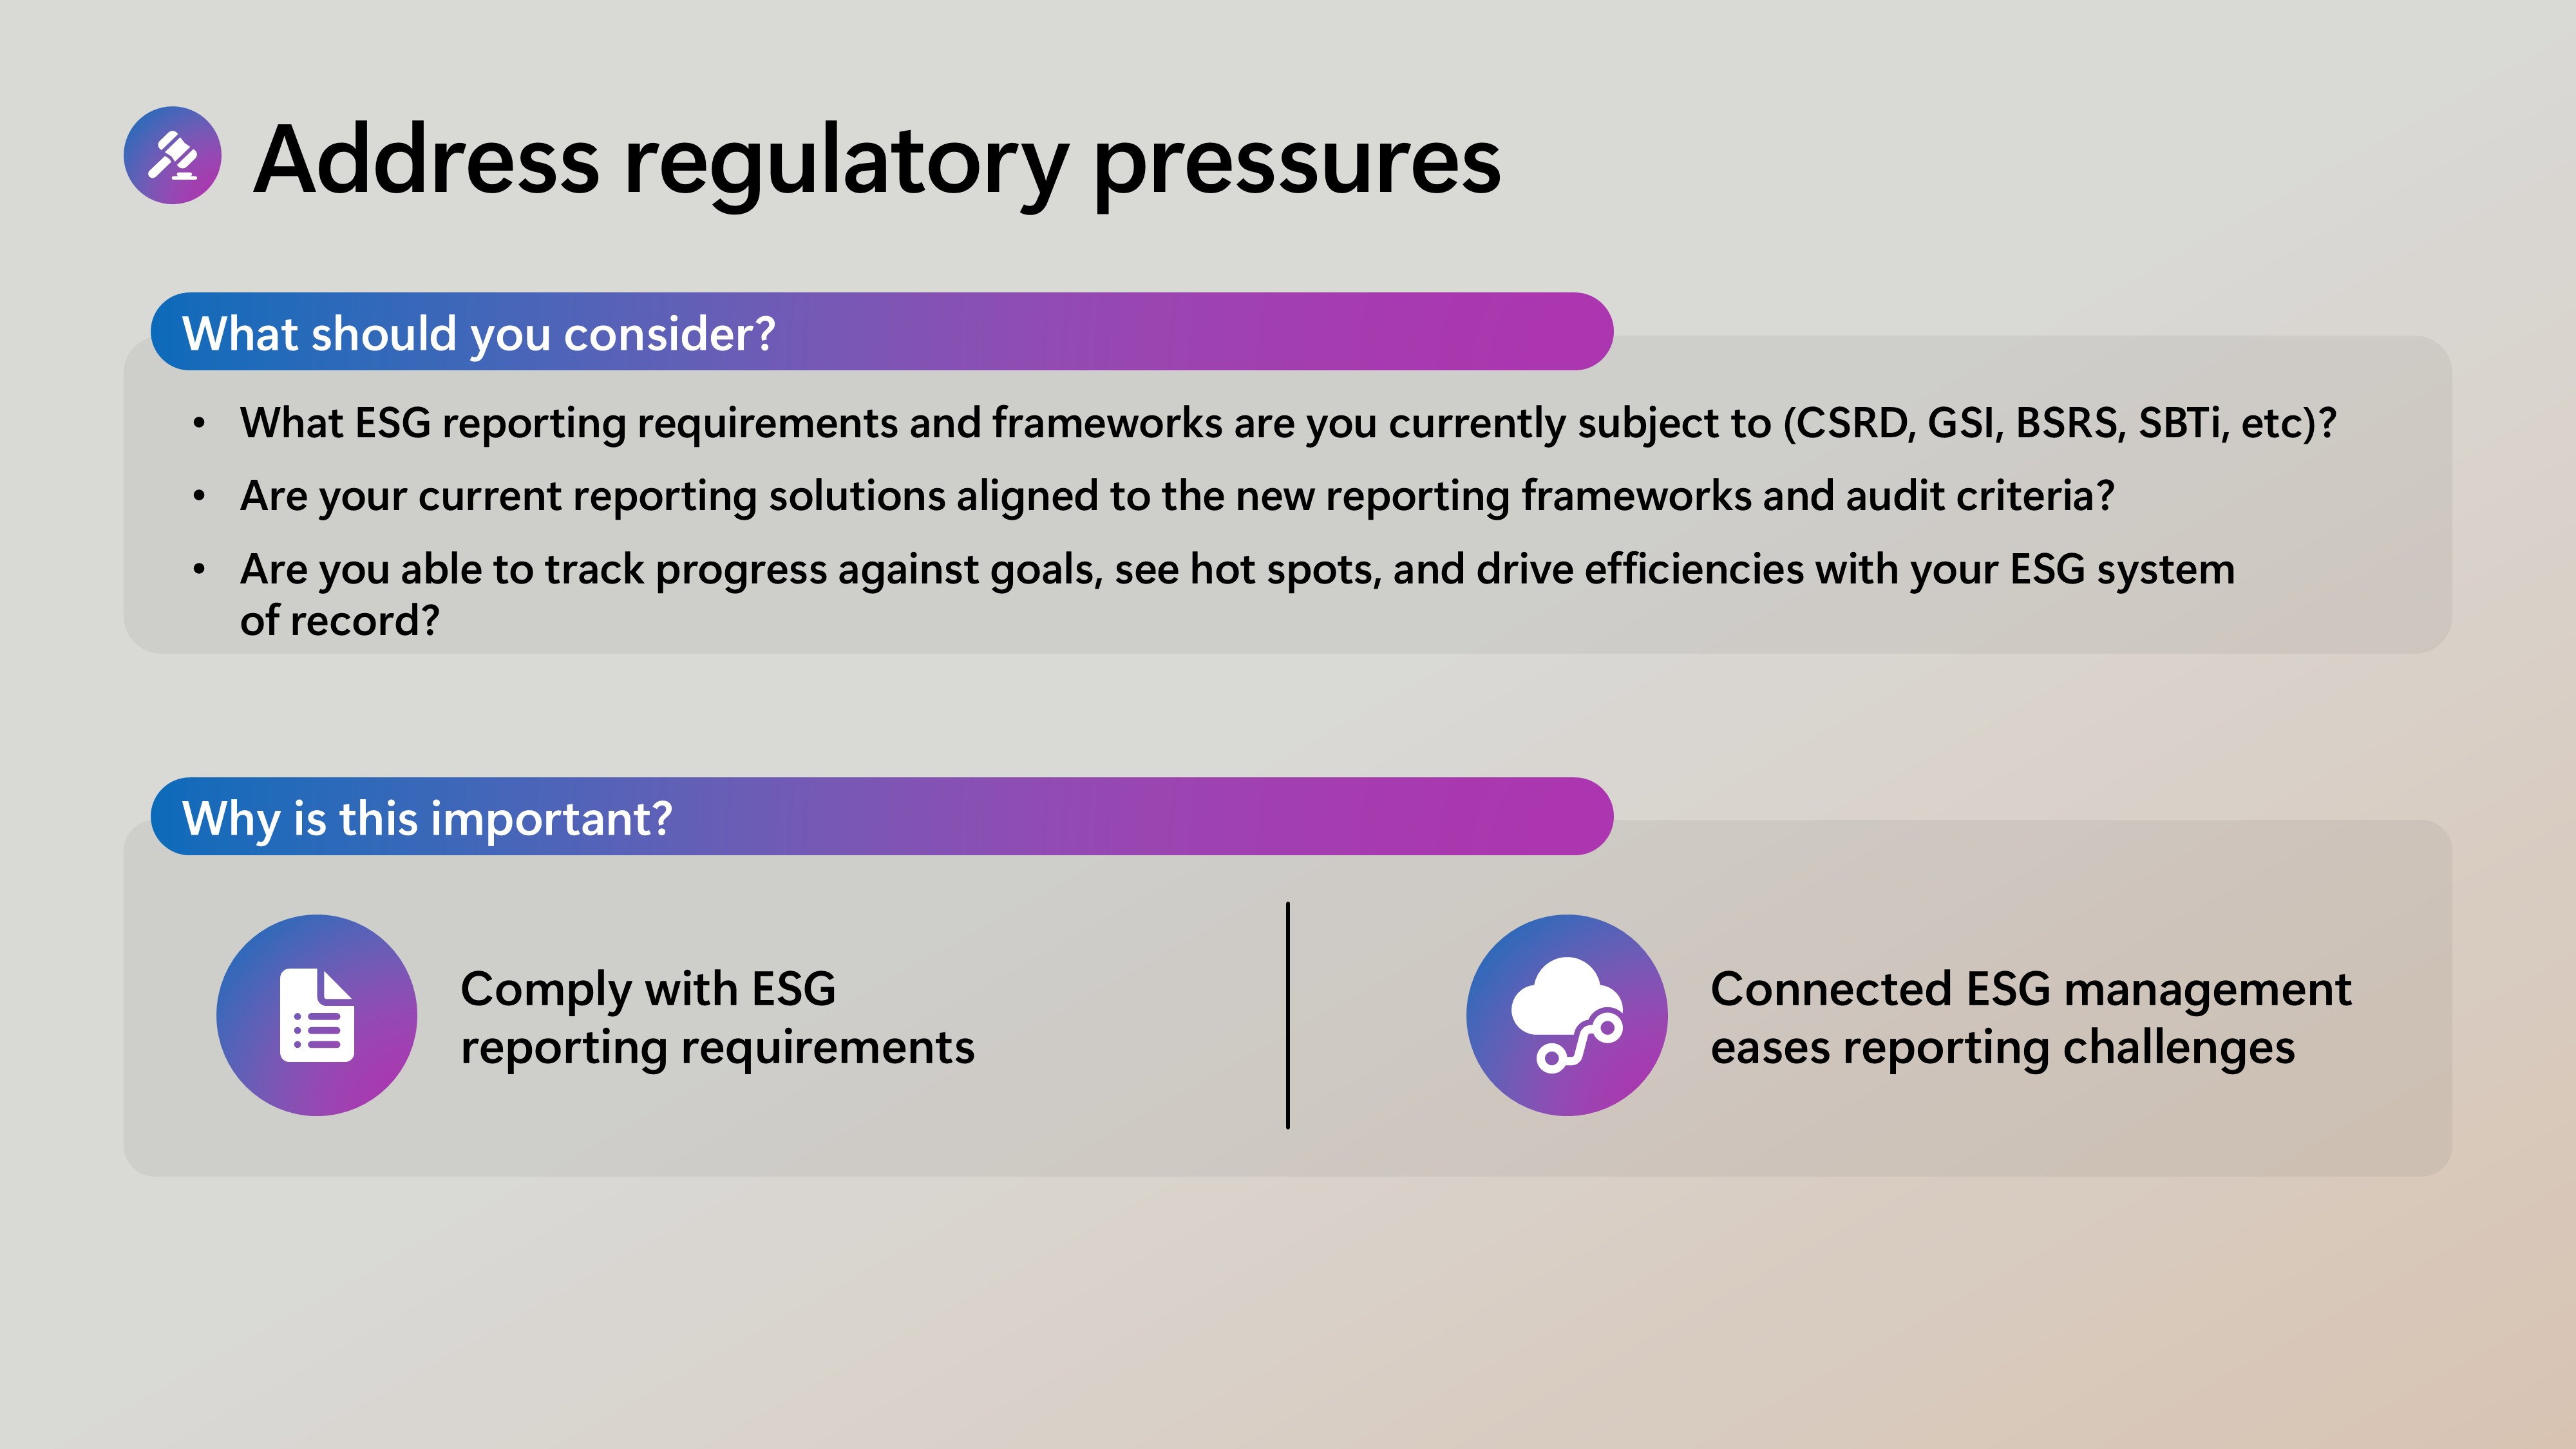
Task: Click the document list icon
Action: 317,1015
